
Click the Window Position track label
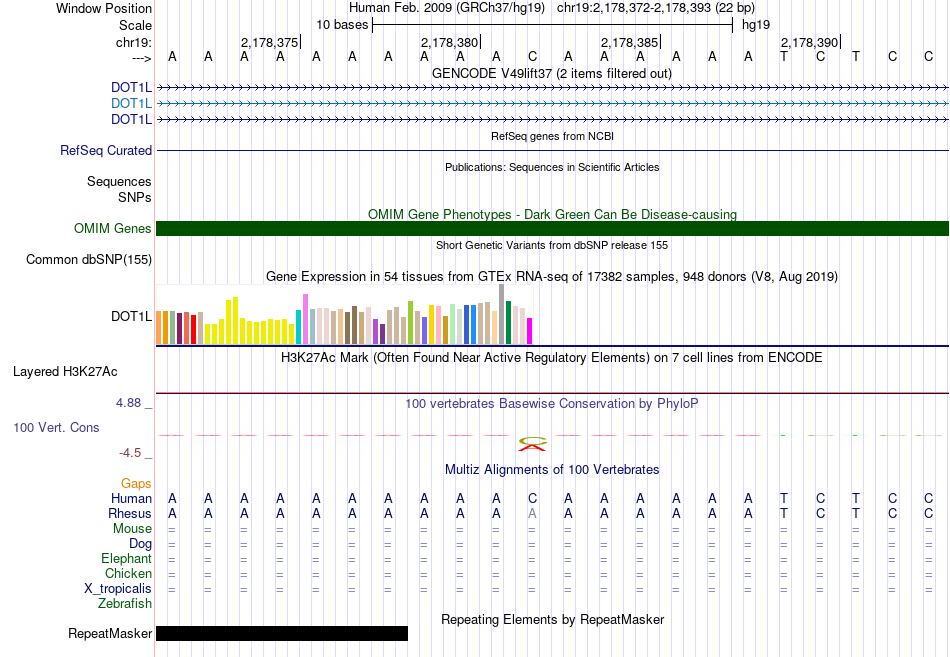tap(104, 8)
